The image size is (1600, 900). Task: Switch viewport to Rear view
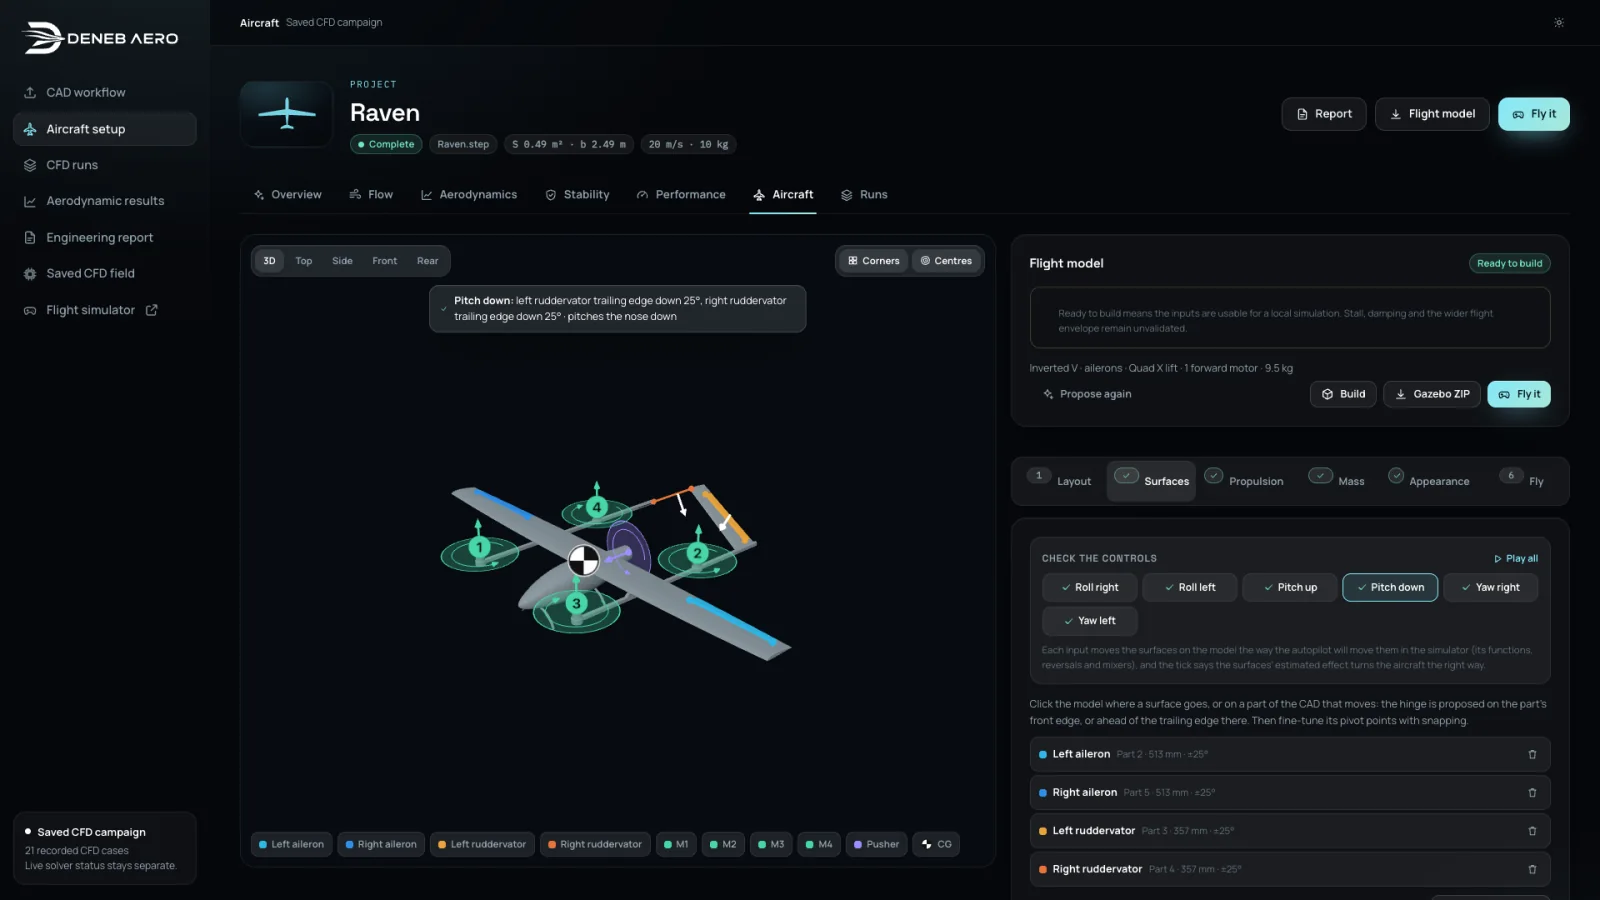tap(427, 261)
